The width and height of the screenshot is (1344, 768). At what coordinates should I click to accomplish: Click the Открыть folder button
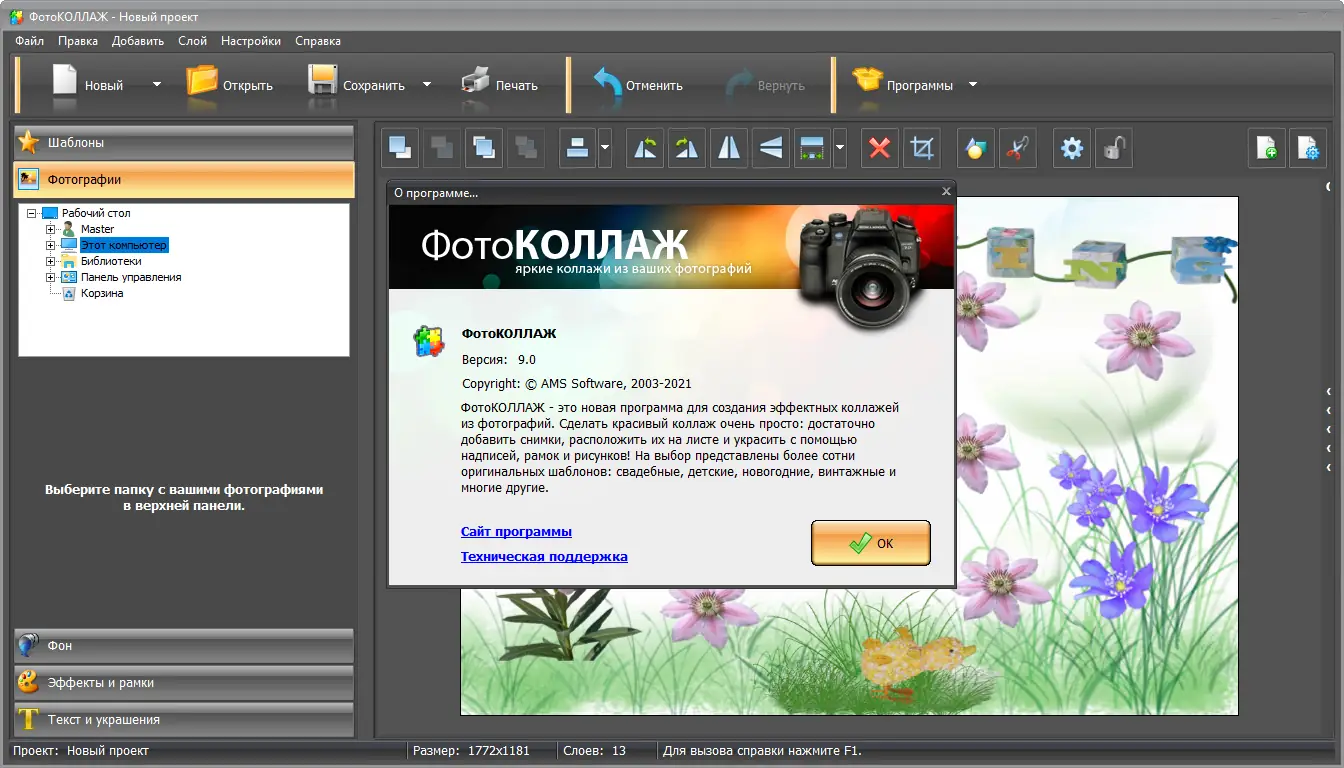point(230,84)
